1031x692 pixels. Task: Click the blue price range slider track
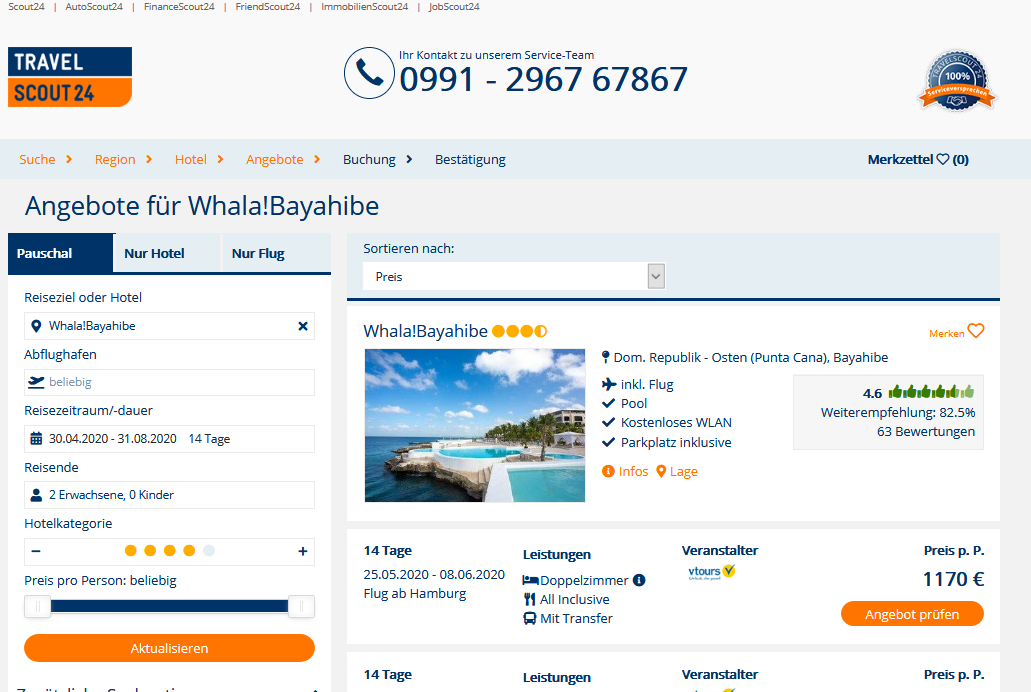[170, 606]
